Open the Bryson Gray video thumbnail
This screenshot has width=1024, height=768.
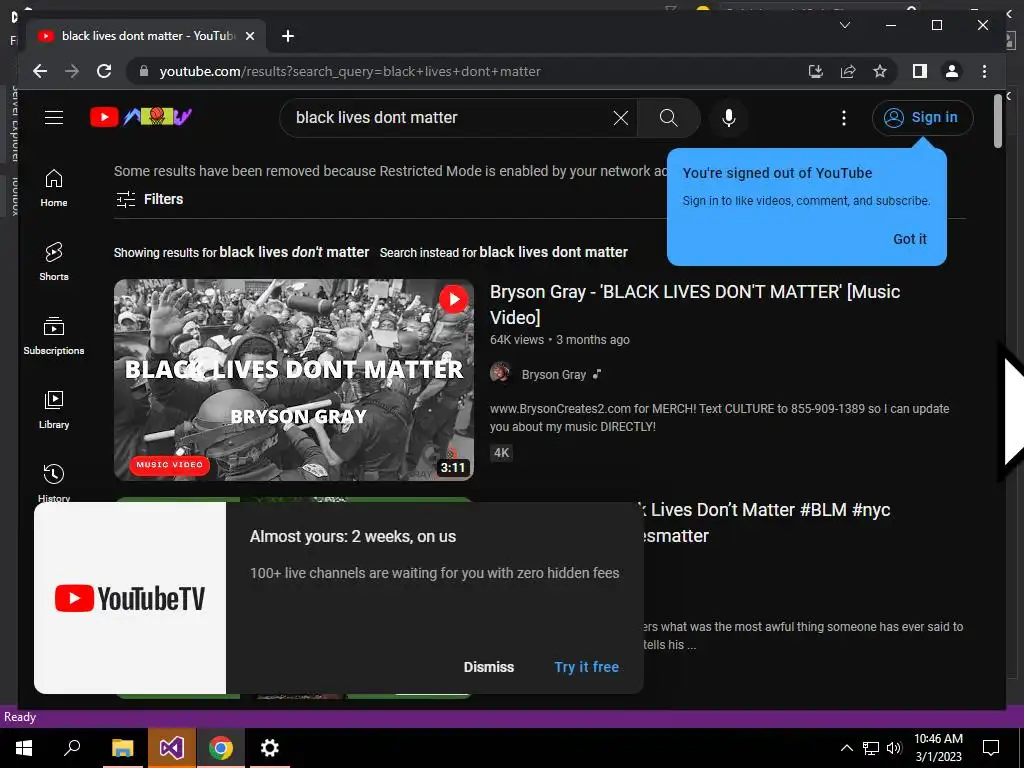pyautogui.click(x=294, y=379)
